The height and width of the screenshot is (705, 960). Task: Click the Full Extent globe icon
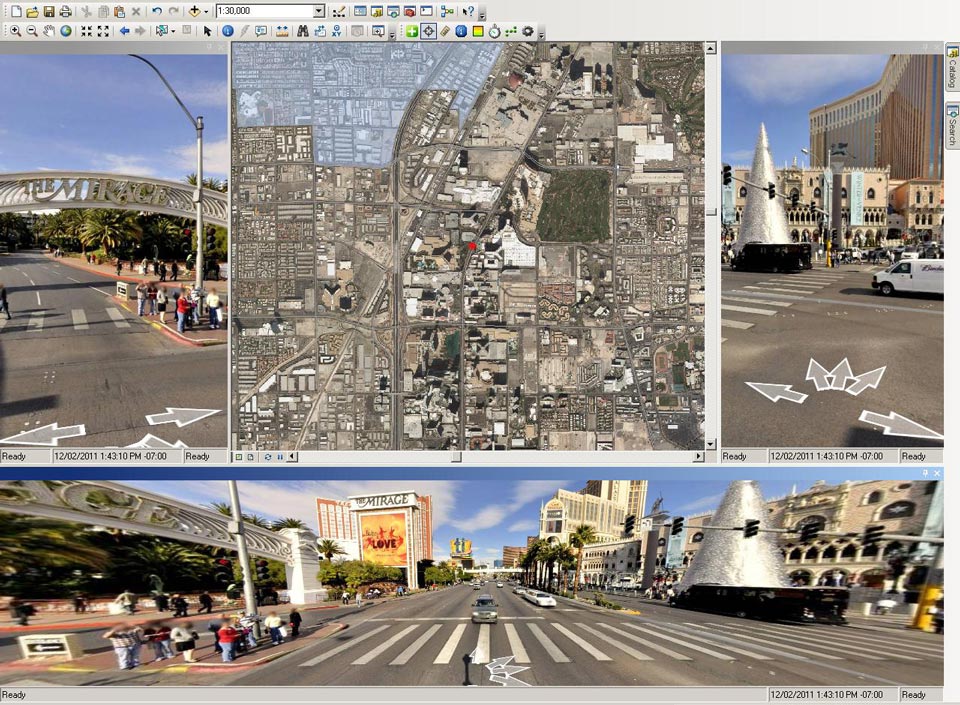coord(65,31)
